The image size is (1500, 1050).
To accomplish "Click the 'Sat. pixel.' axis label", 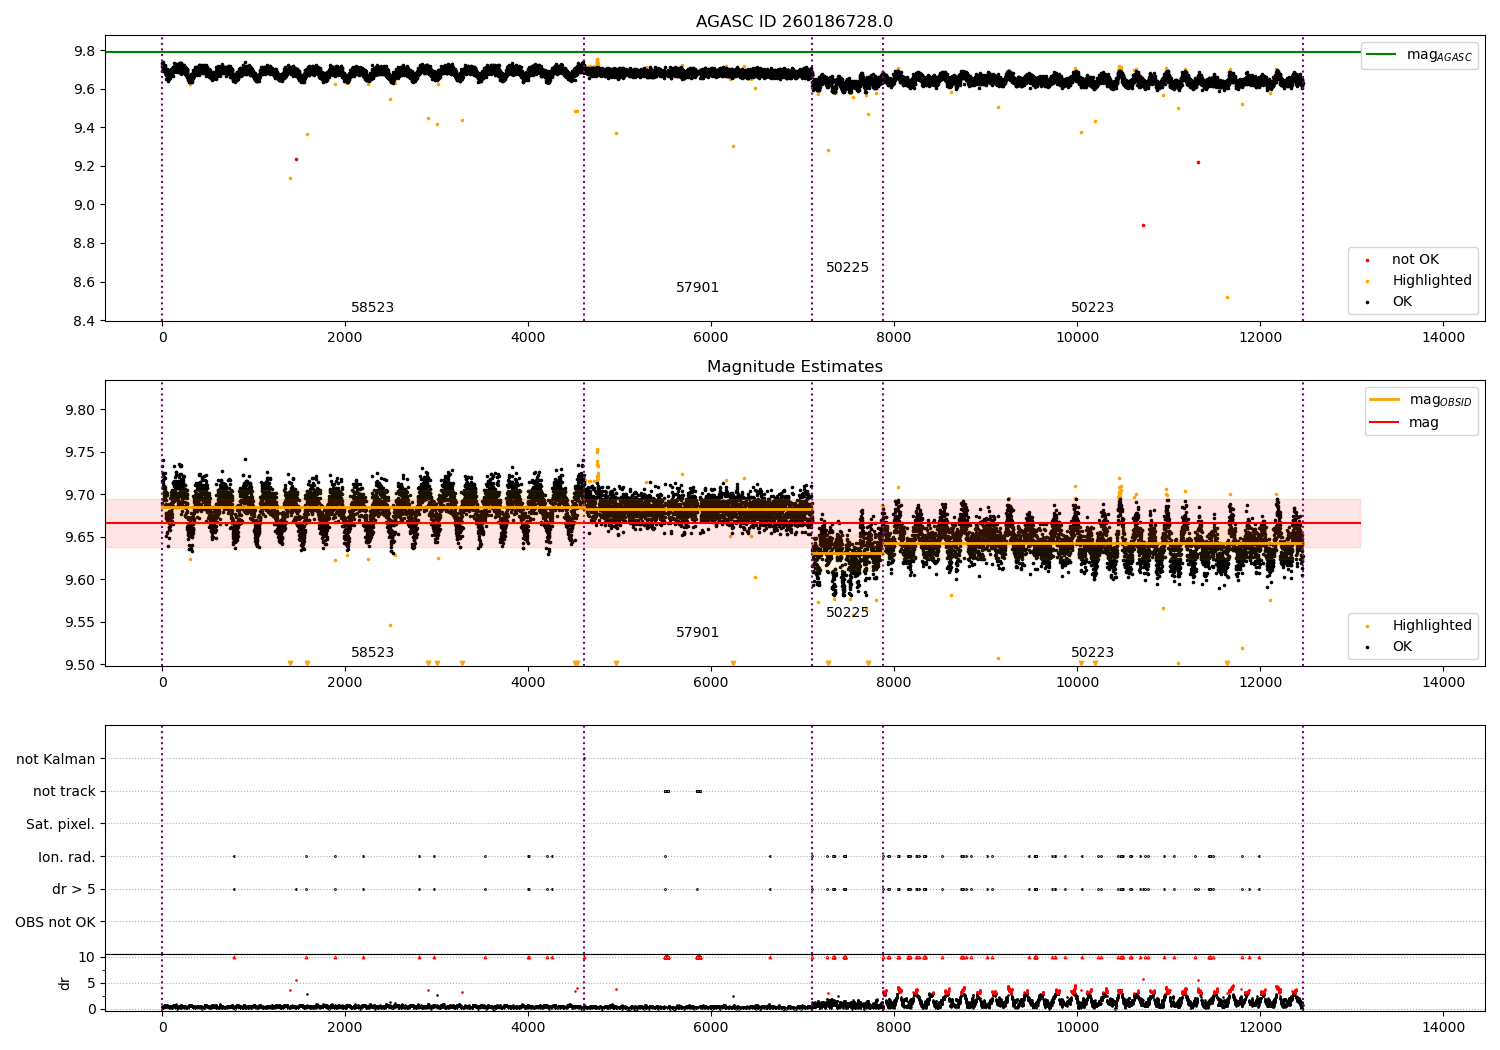I will tap(61, 824).
